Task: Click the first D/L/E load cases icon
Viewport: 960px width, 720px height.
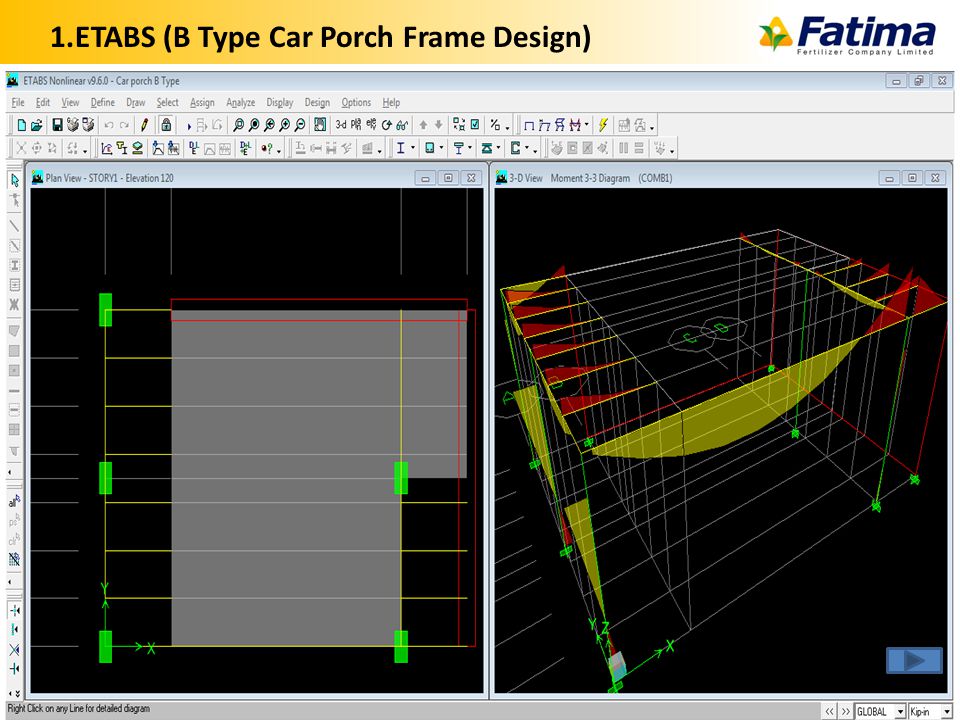Action: tap(193, 148)
